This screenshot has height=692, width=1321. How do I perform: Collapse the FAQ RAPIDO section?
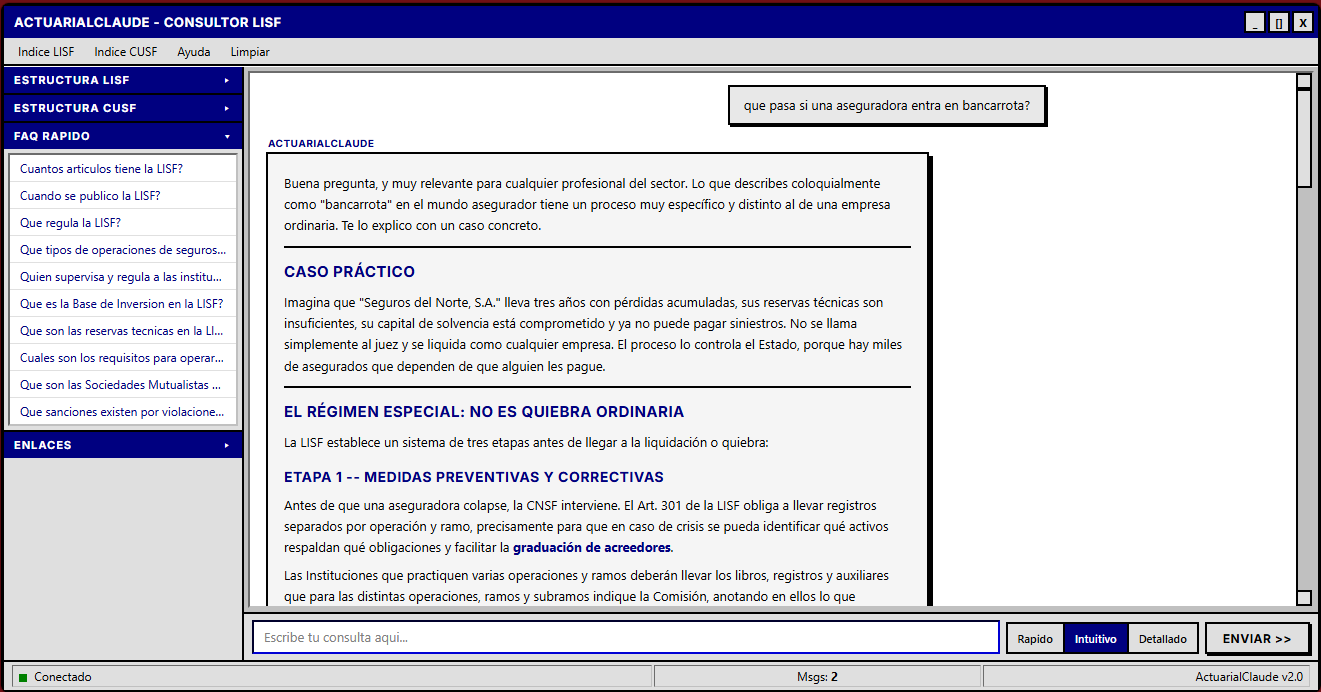[122, 136]
